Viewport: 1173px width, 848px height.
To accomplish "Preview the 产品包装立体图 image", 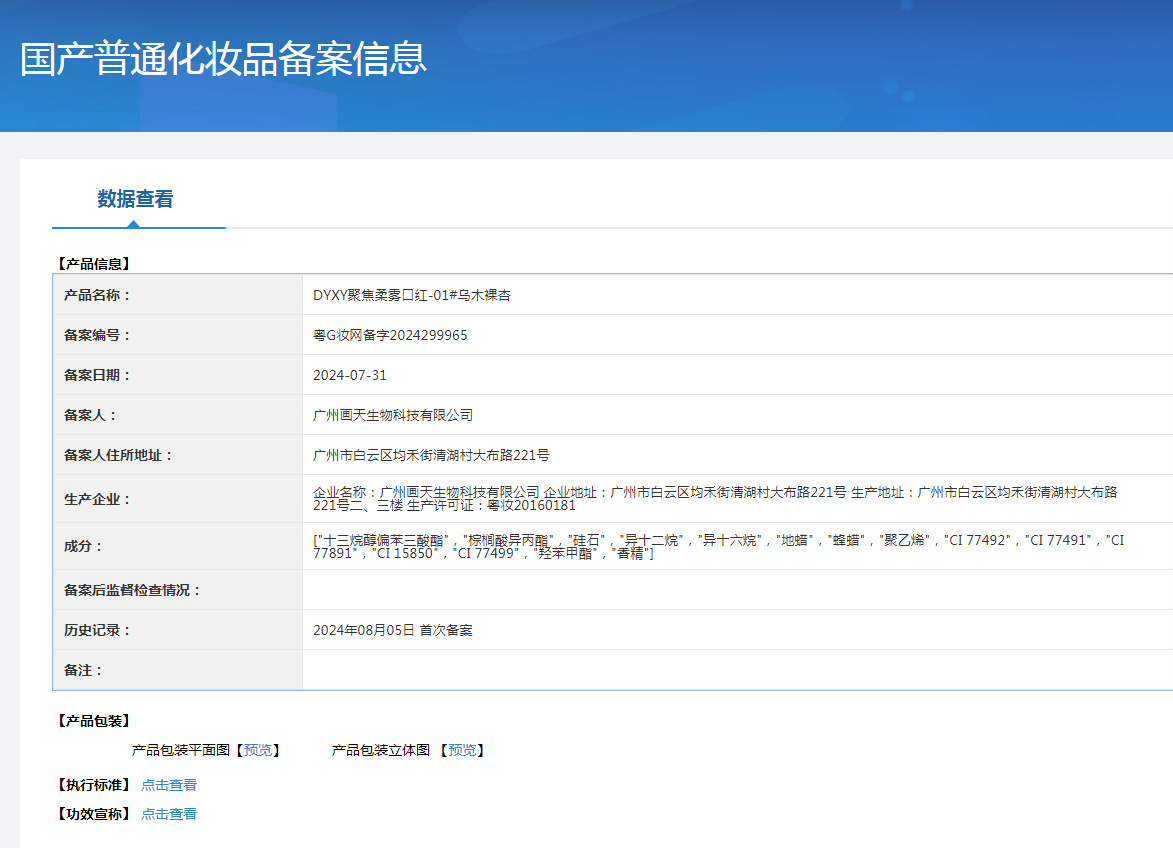I will [462, 750].
